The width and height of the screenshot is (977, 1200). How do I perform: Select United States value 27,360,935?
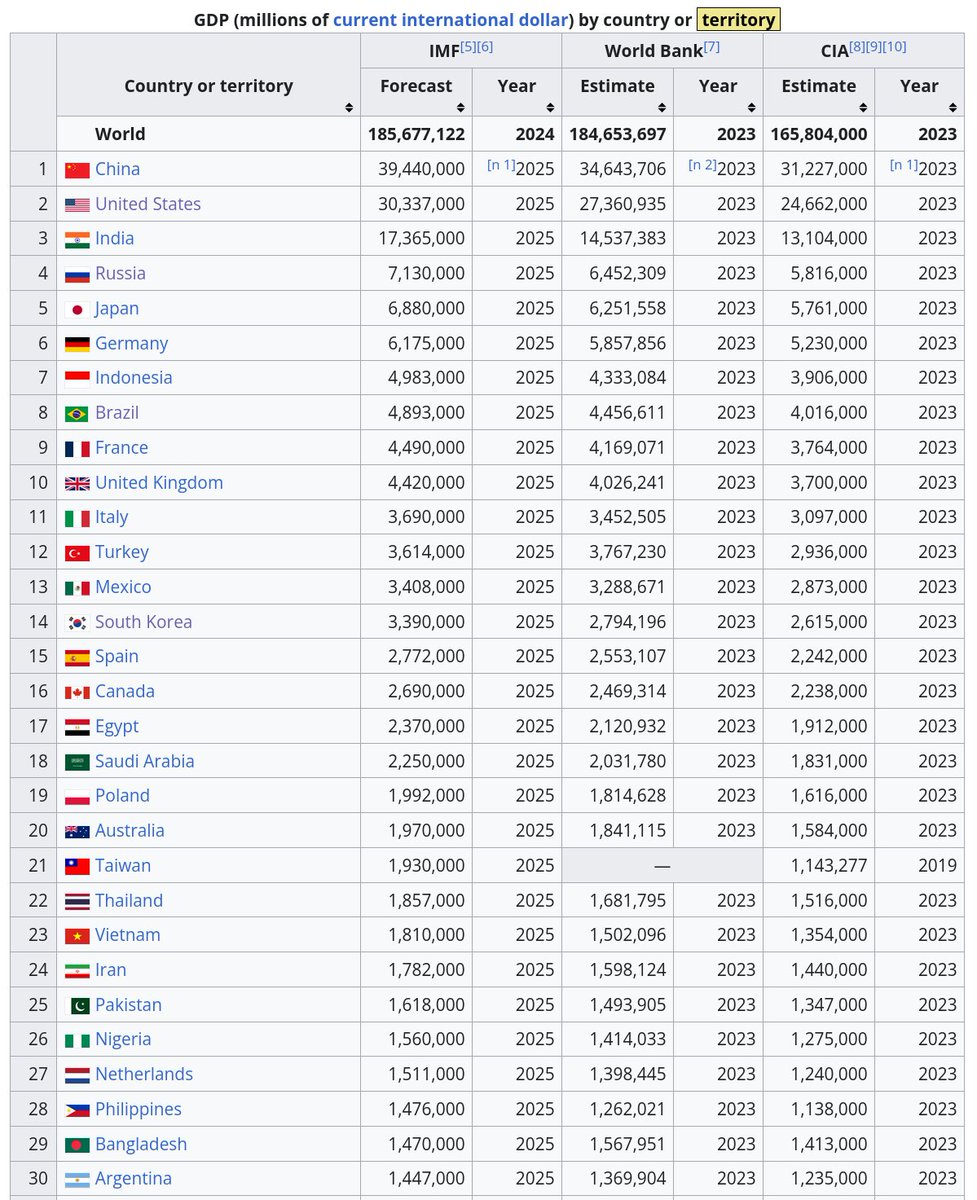click(622, 204)
